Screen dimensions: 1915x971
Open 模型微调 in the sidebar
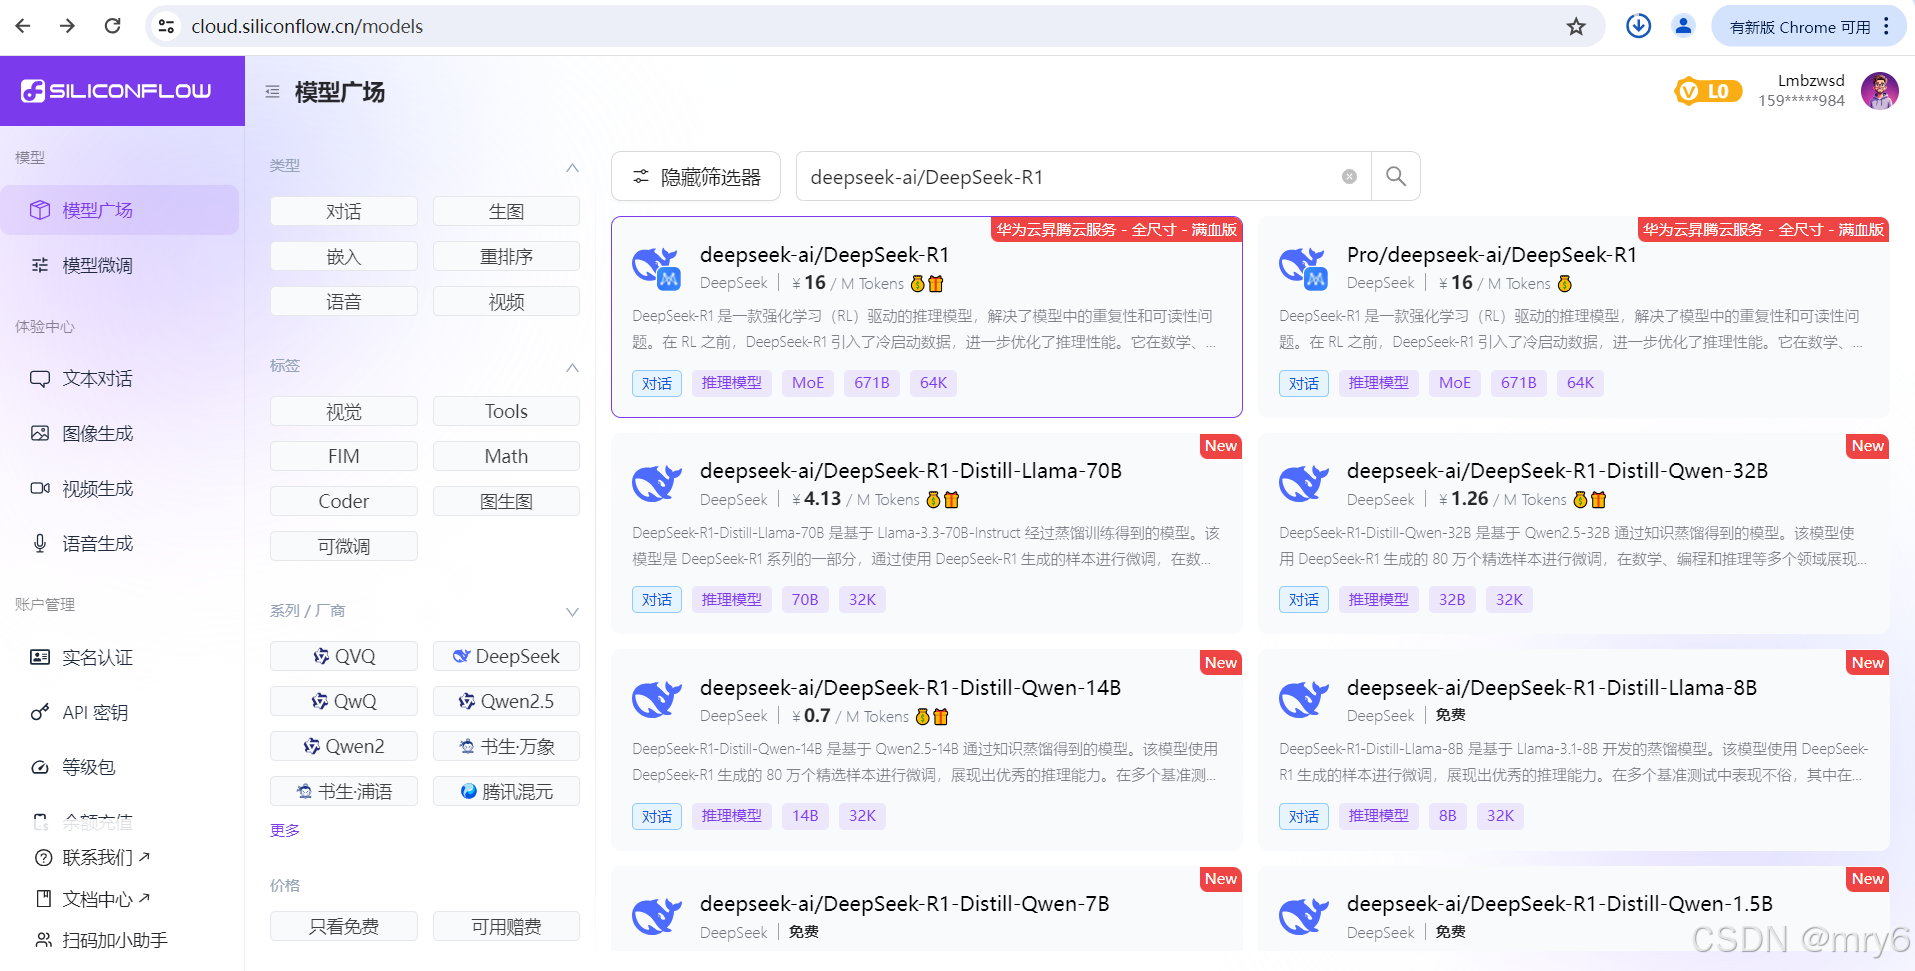pyautogui.click(x=119, y=265)
